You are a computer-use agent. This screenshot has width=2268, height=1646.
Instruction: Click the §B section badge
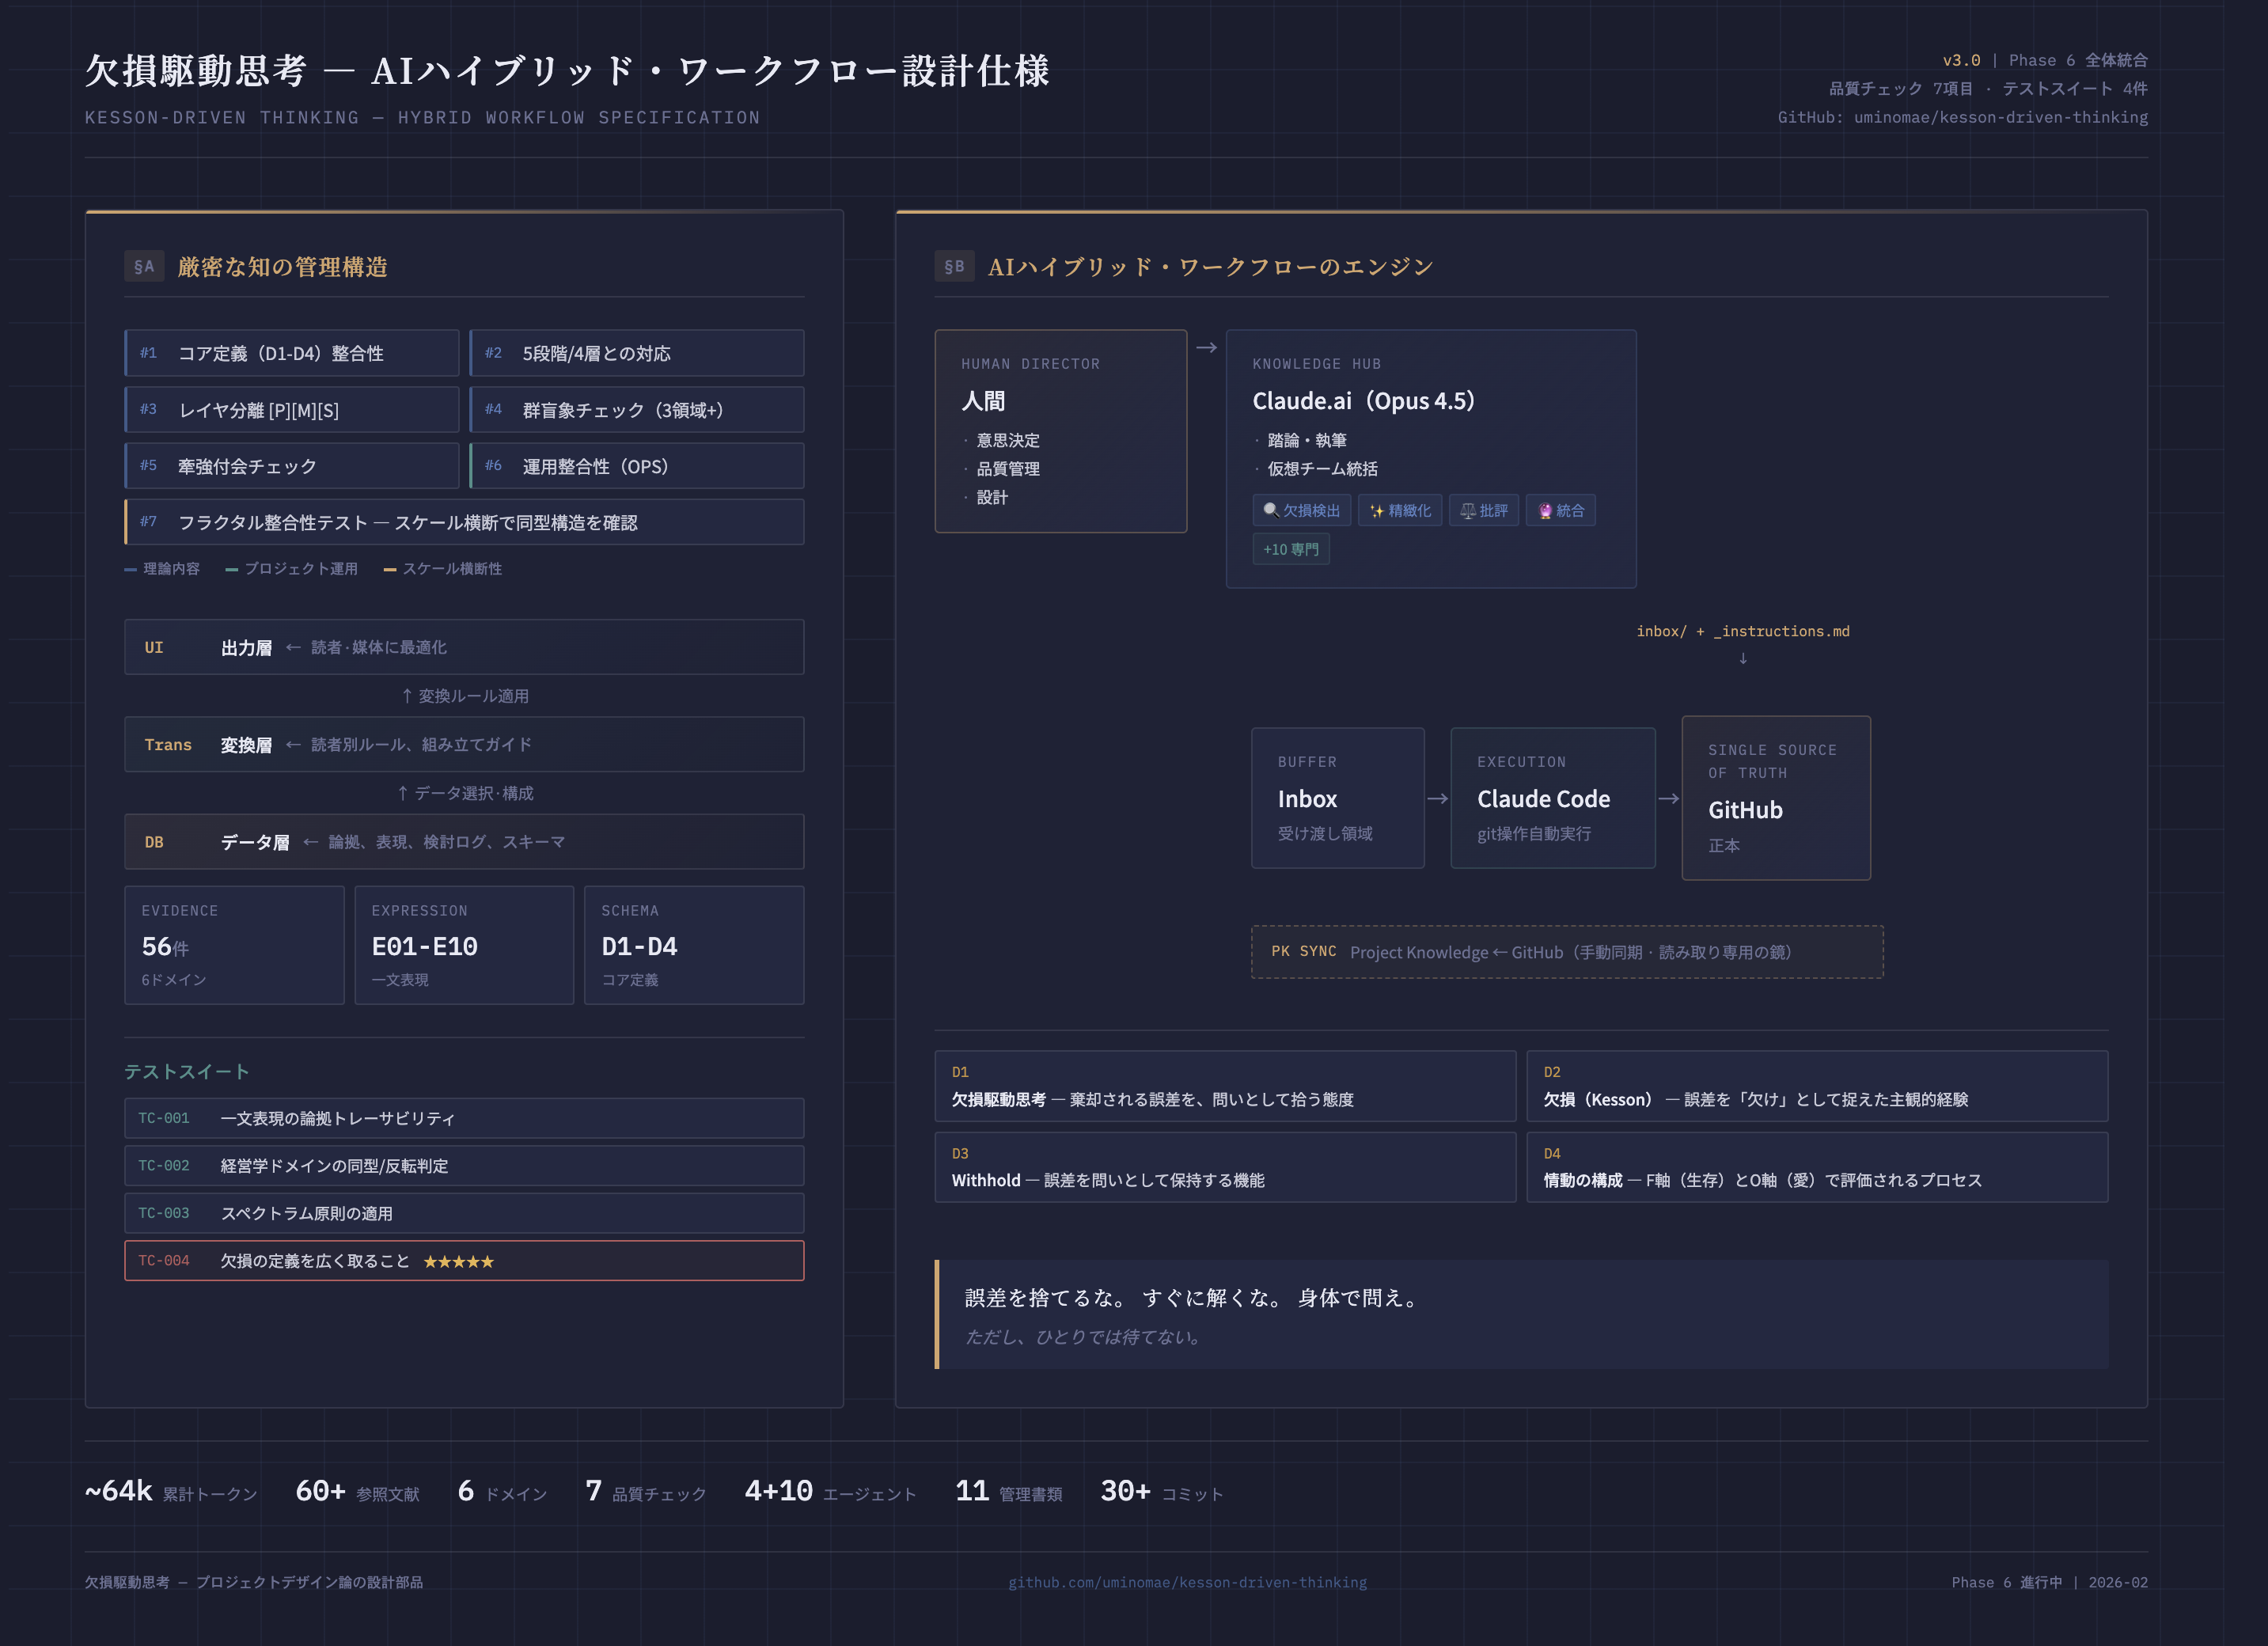[x=954, y=266]
